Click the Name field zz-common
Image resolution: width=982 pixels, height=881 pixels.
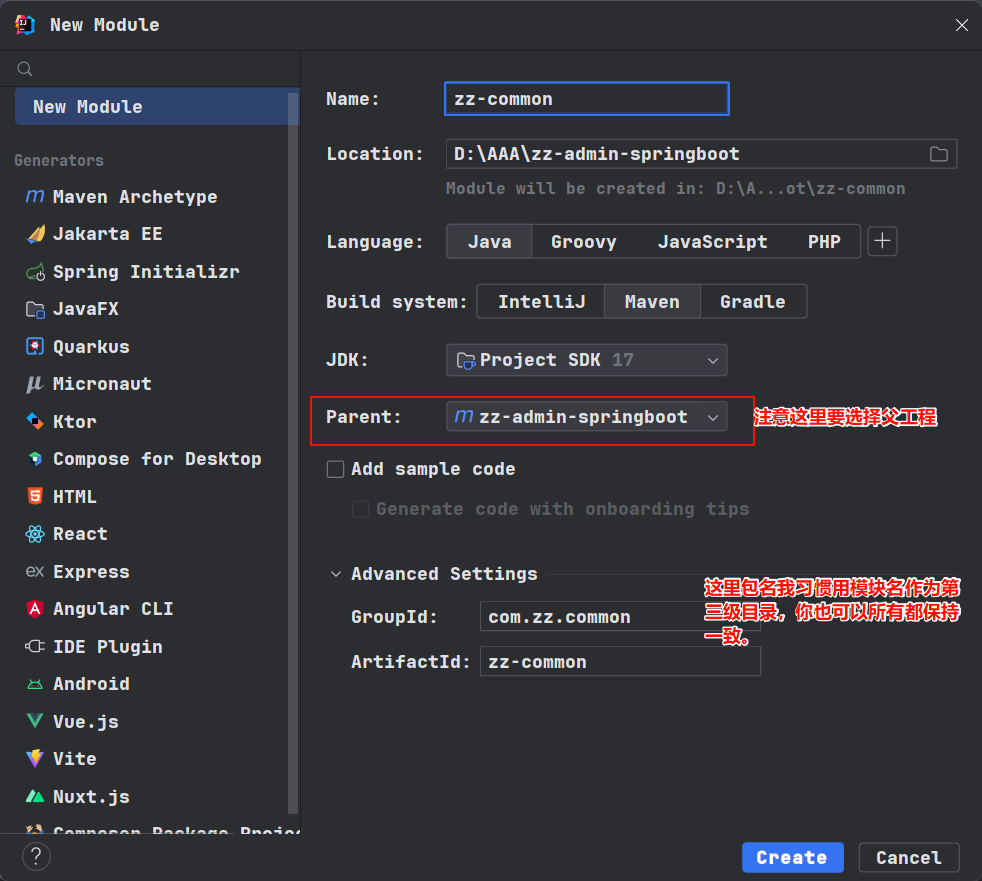click(x=587, y=99)
